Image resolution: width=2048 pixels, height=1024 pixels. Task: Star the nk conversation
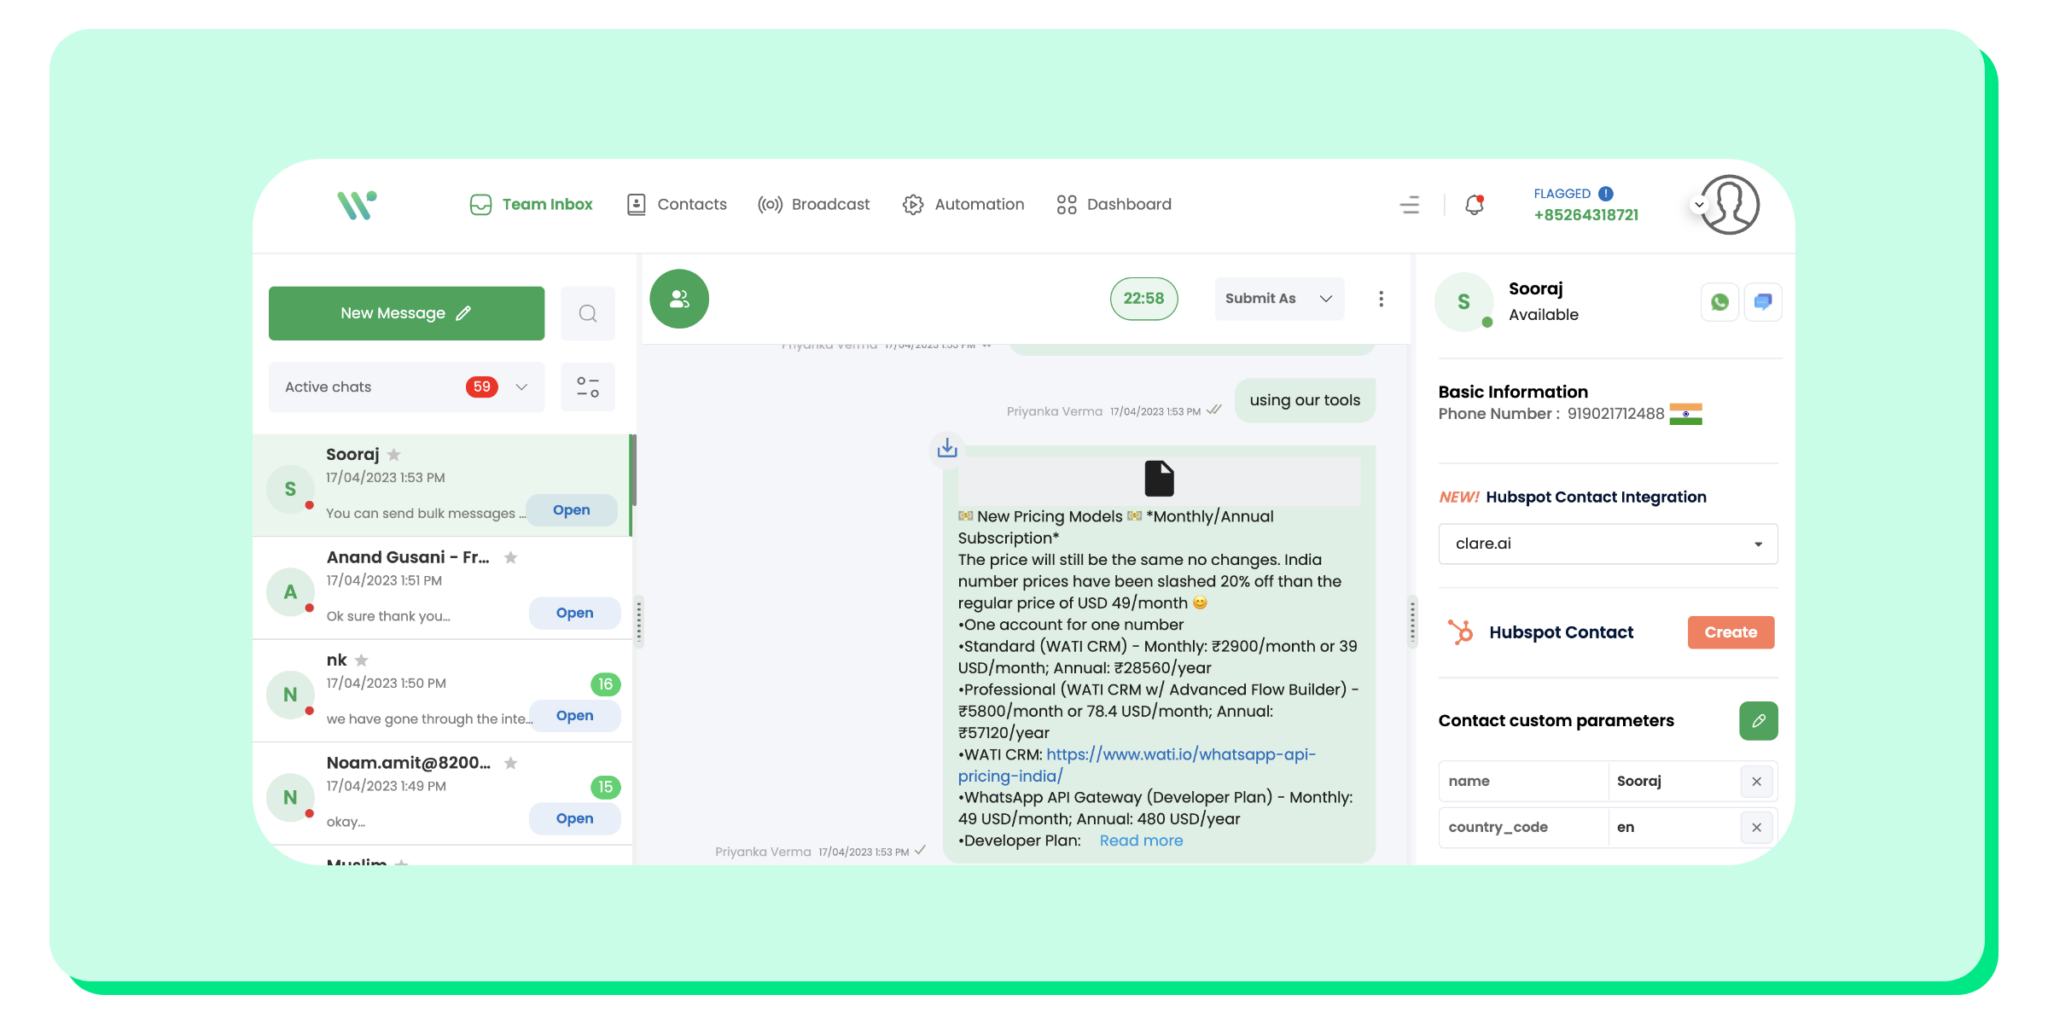pyautogui.click(x=361, y=660)
